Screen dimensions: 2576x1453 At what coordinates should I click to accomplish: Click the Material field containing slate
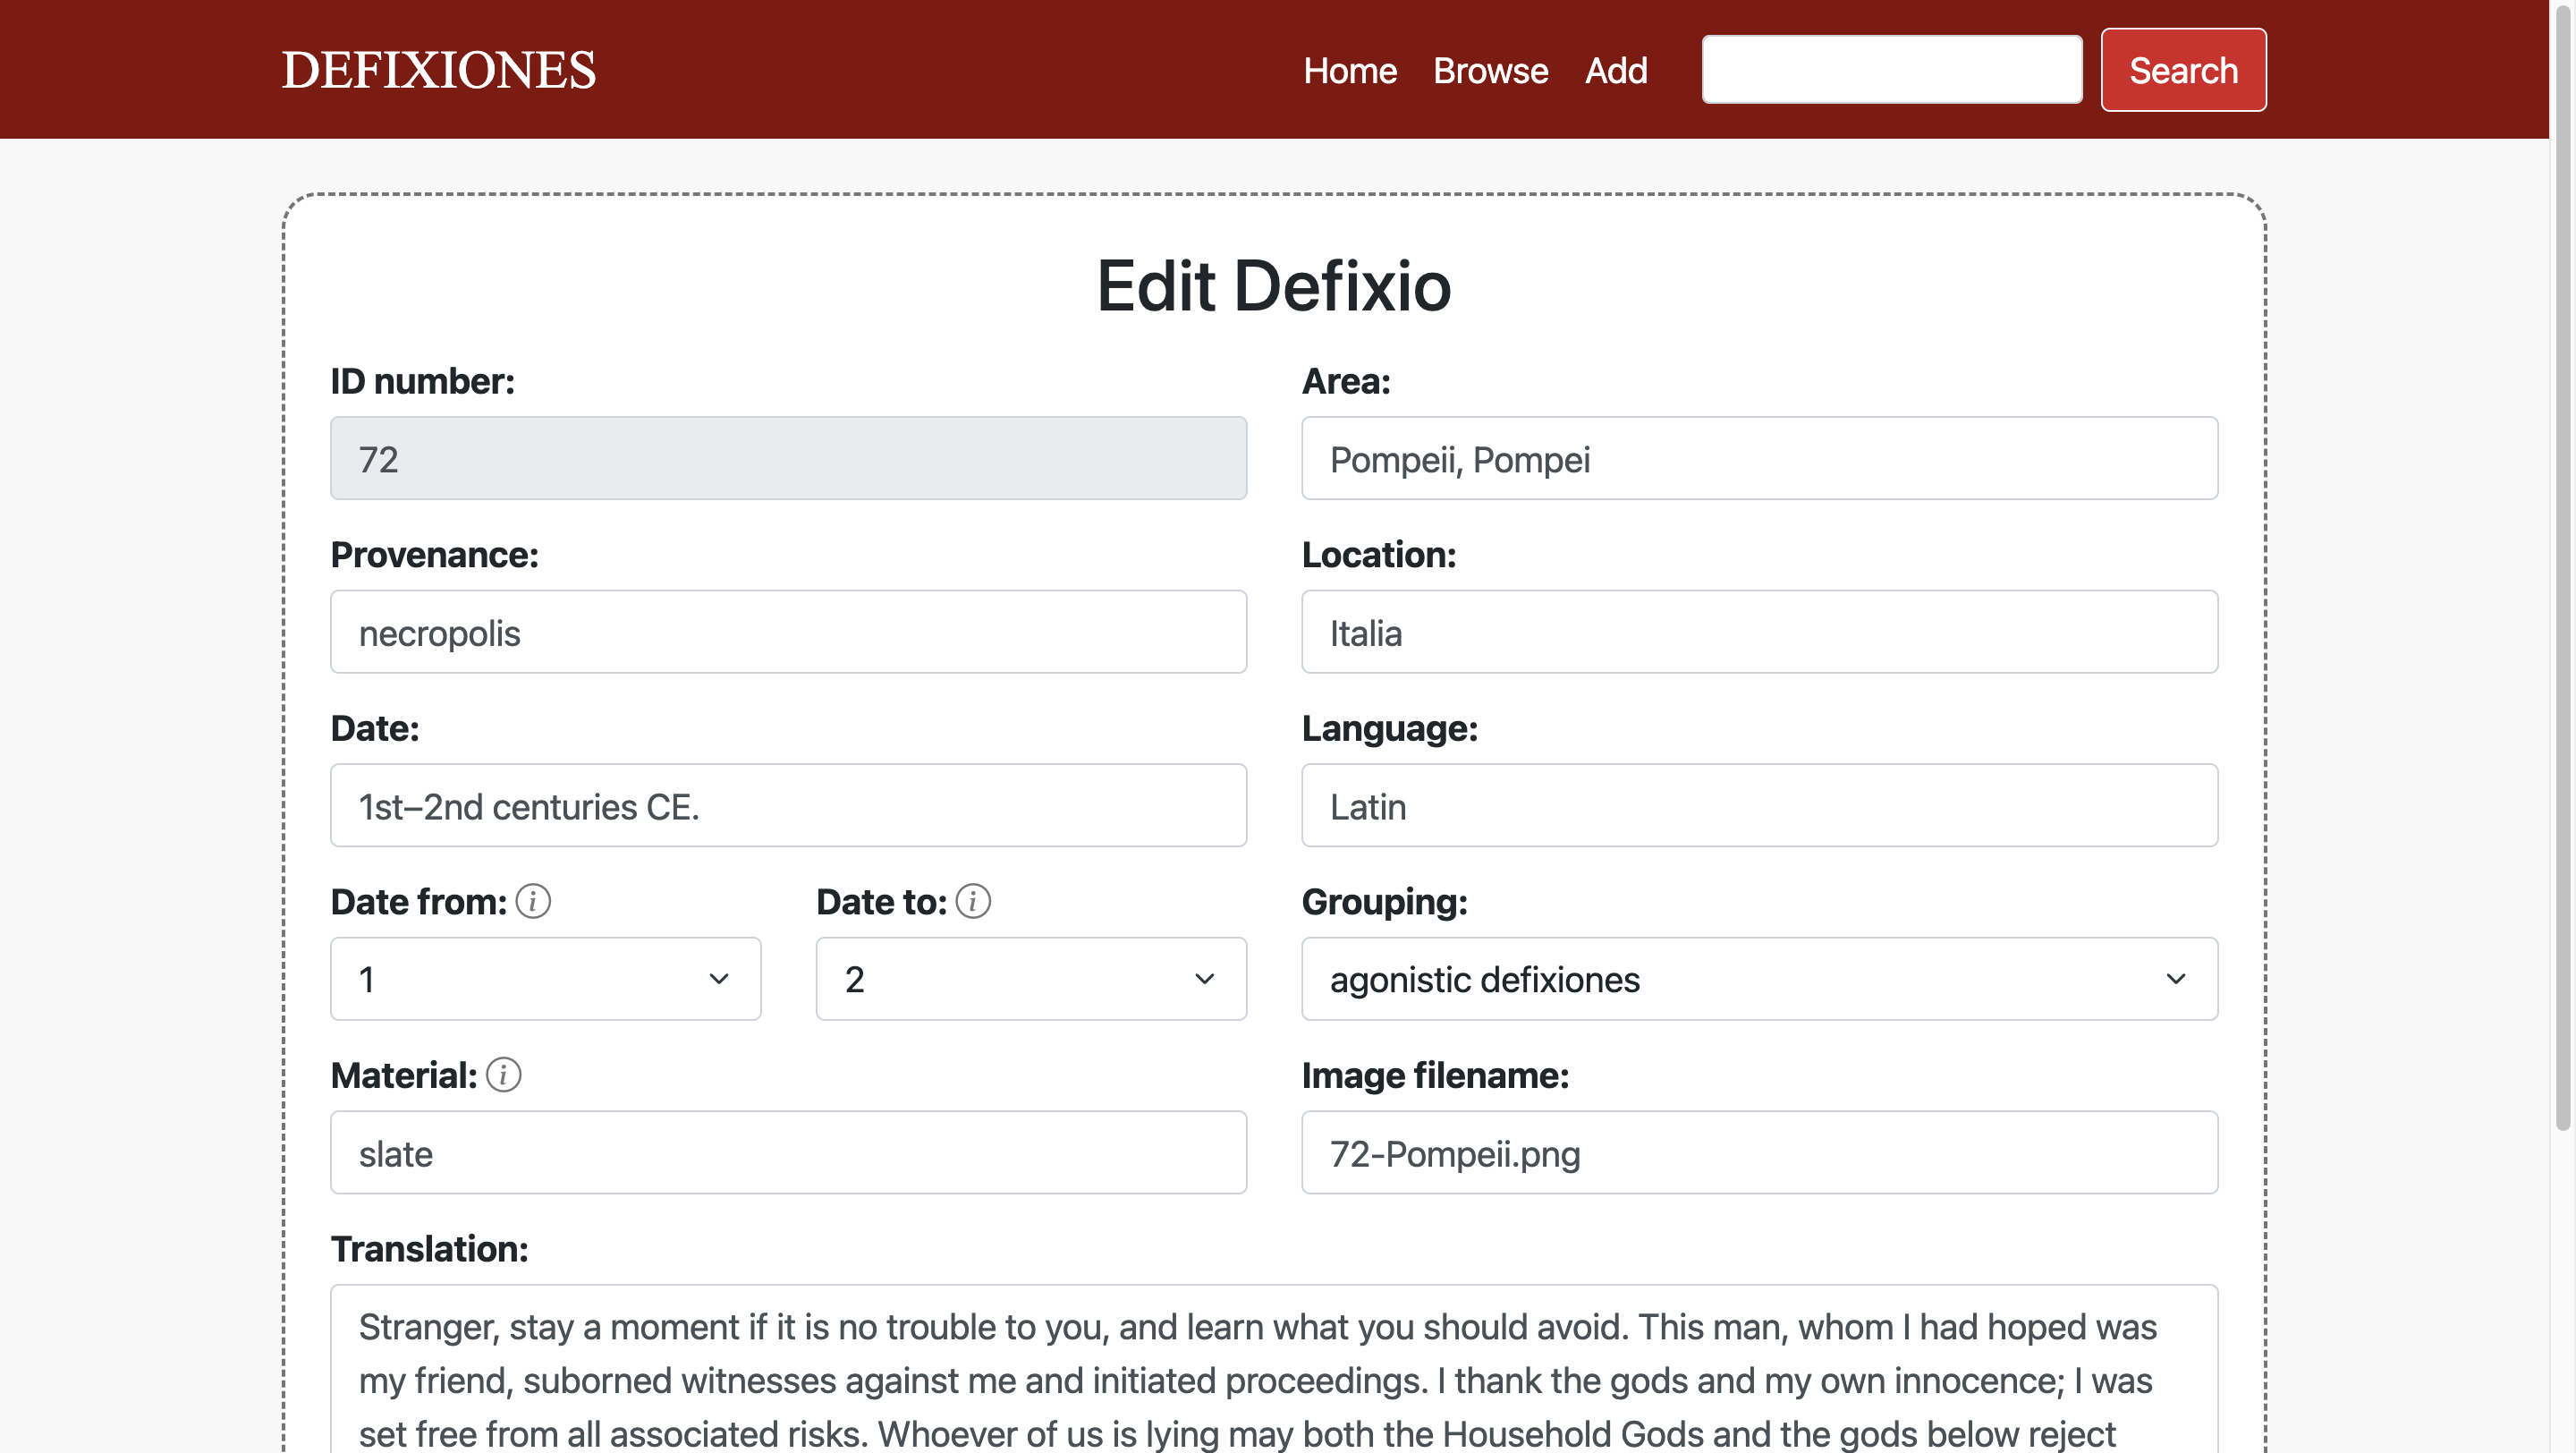point(788,1153)
